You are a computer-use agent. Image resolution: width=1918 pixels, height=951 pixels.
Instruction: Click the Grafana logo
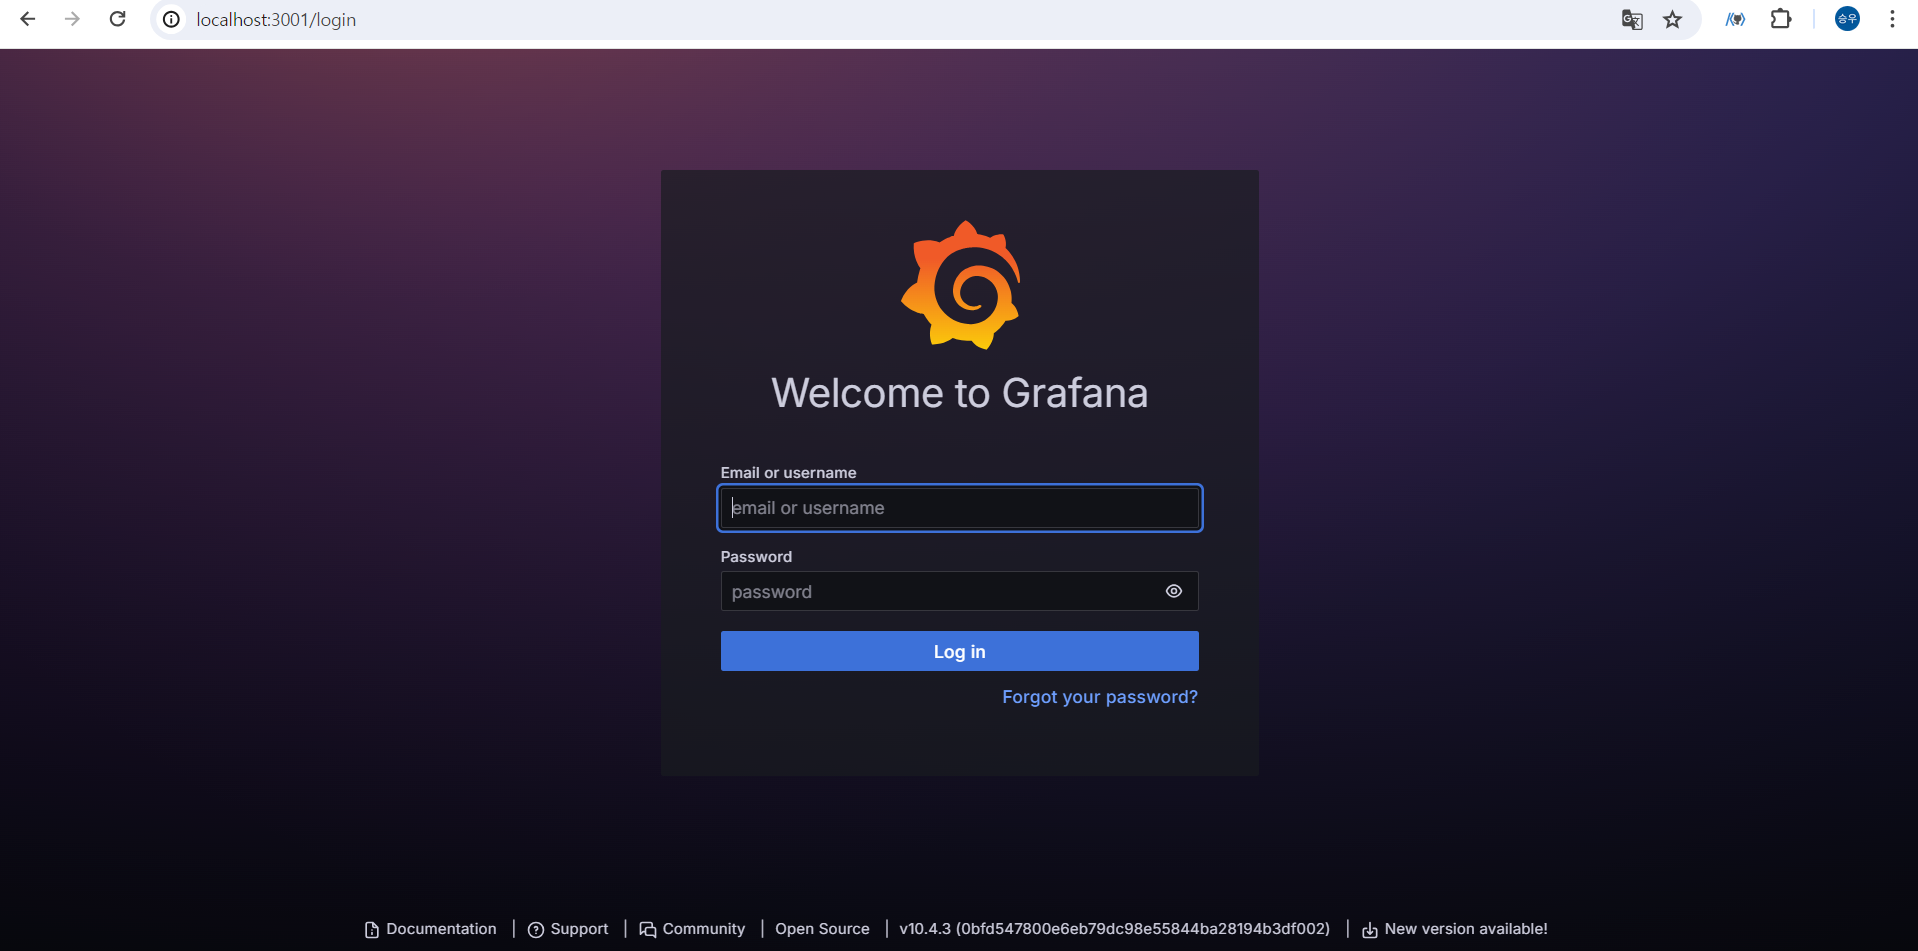tap(960, 285)
